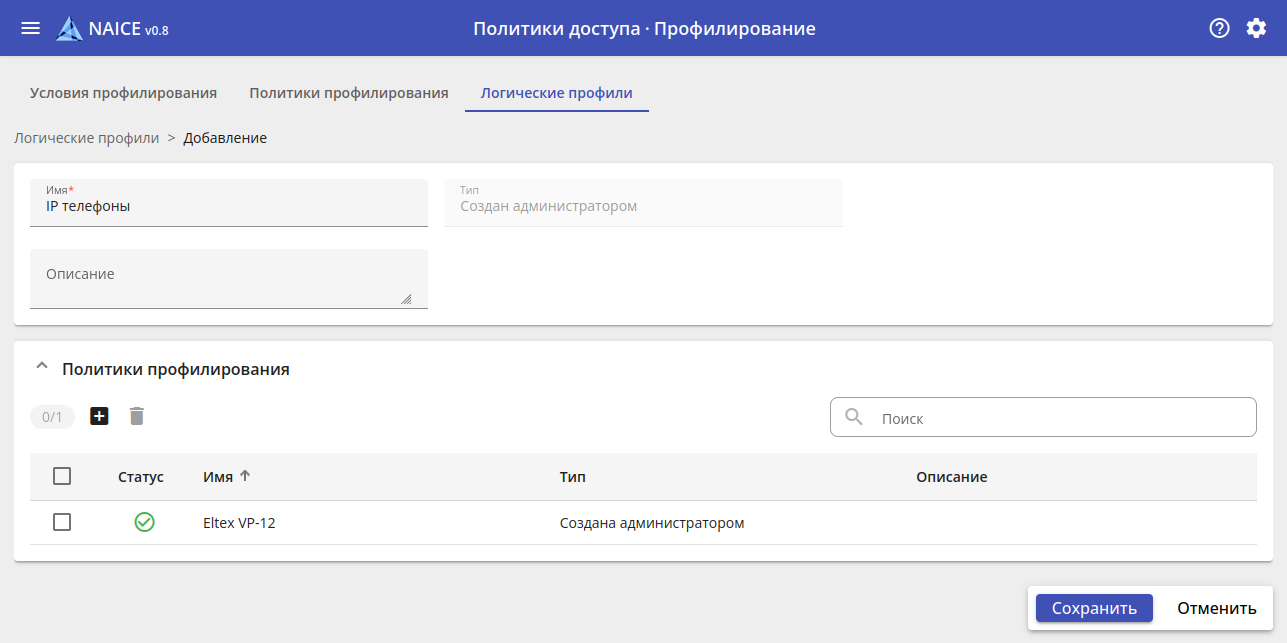Click the delete trash icon
This screenshot has width=1287, height=643.
137,416
